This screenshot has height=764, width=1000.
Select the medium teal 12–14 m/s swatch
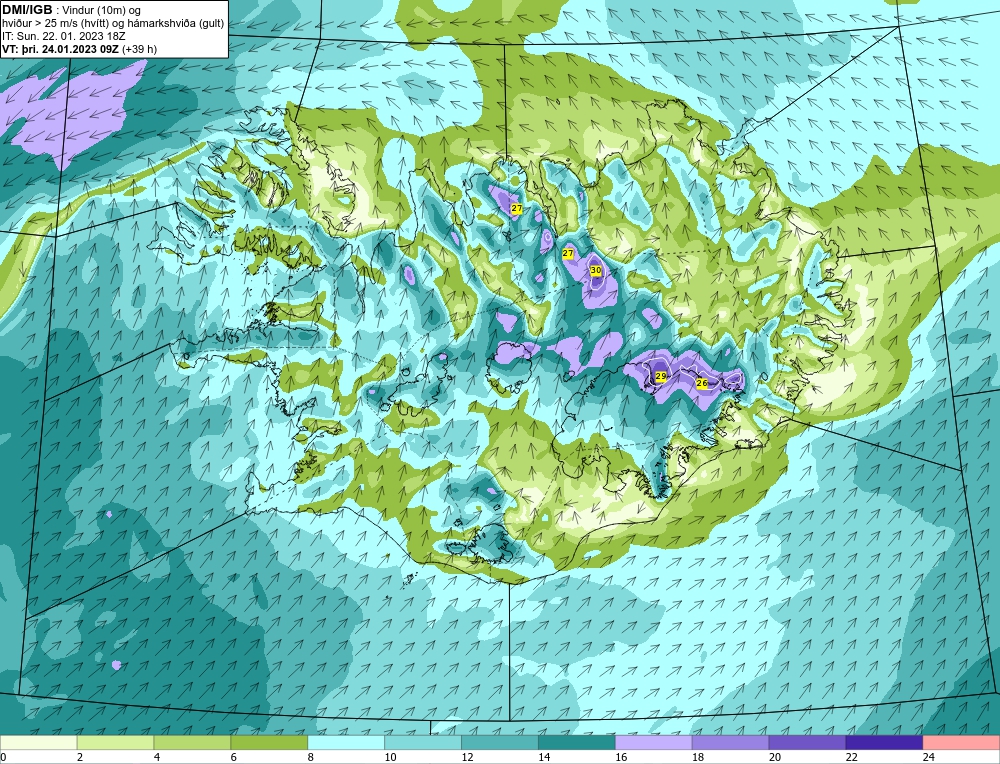pos(500,743)
